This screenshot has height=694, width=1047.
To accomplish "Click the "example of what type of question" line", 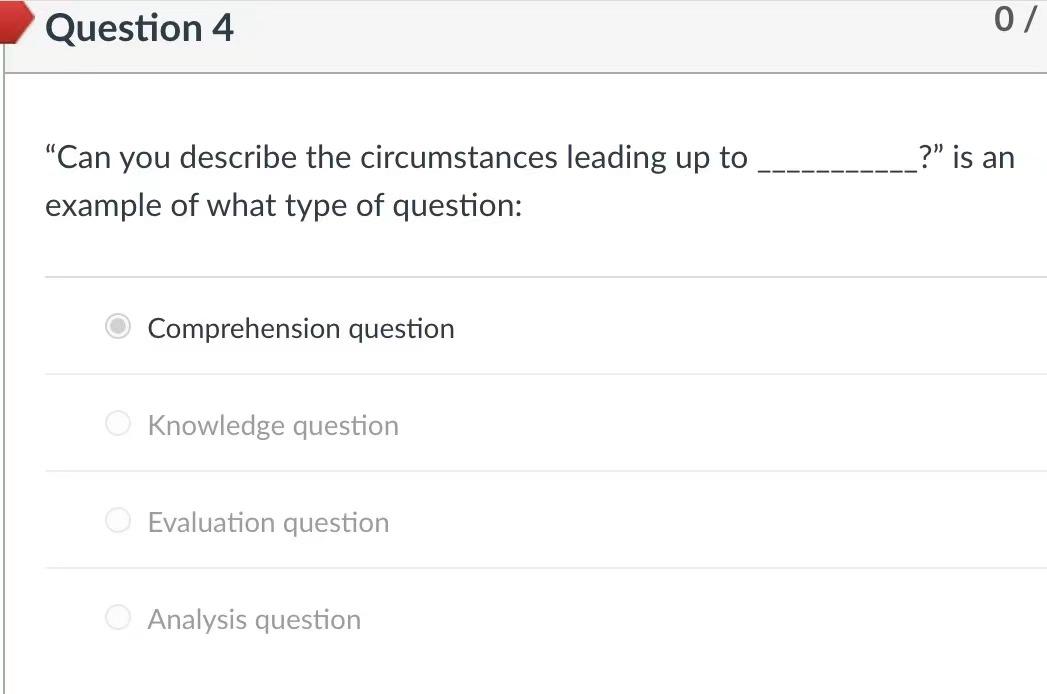I will pos(284,206).
